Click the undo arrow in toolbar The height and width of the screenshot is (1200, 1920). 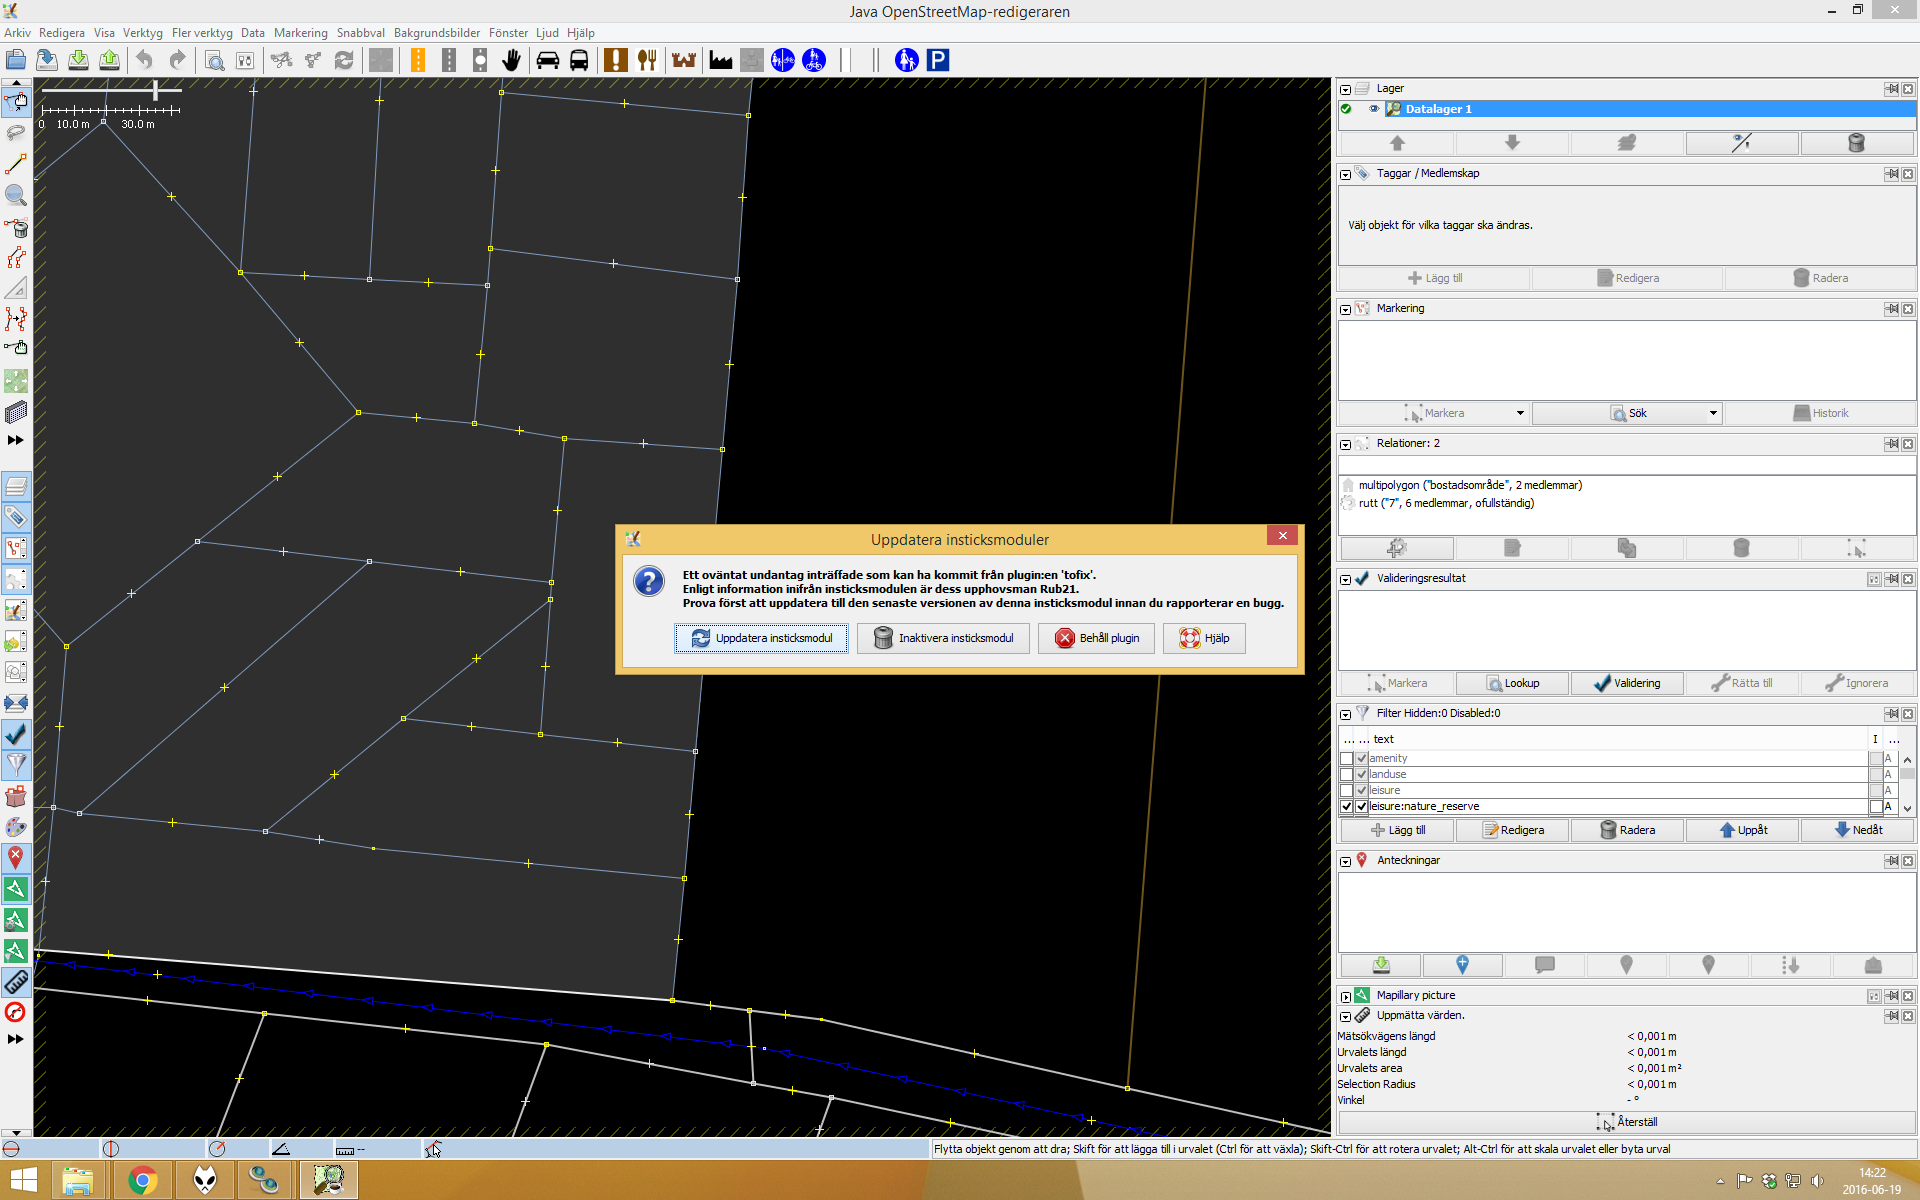pyautogui.click(x=144, y=60)
